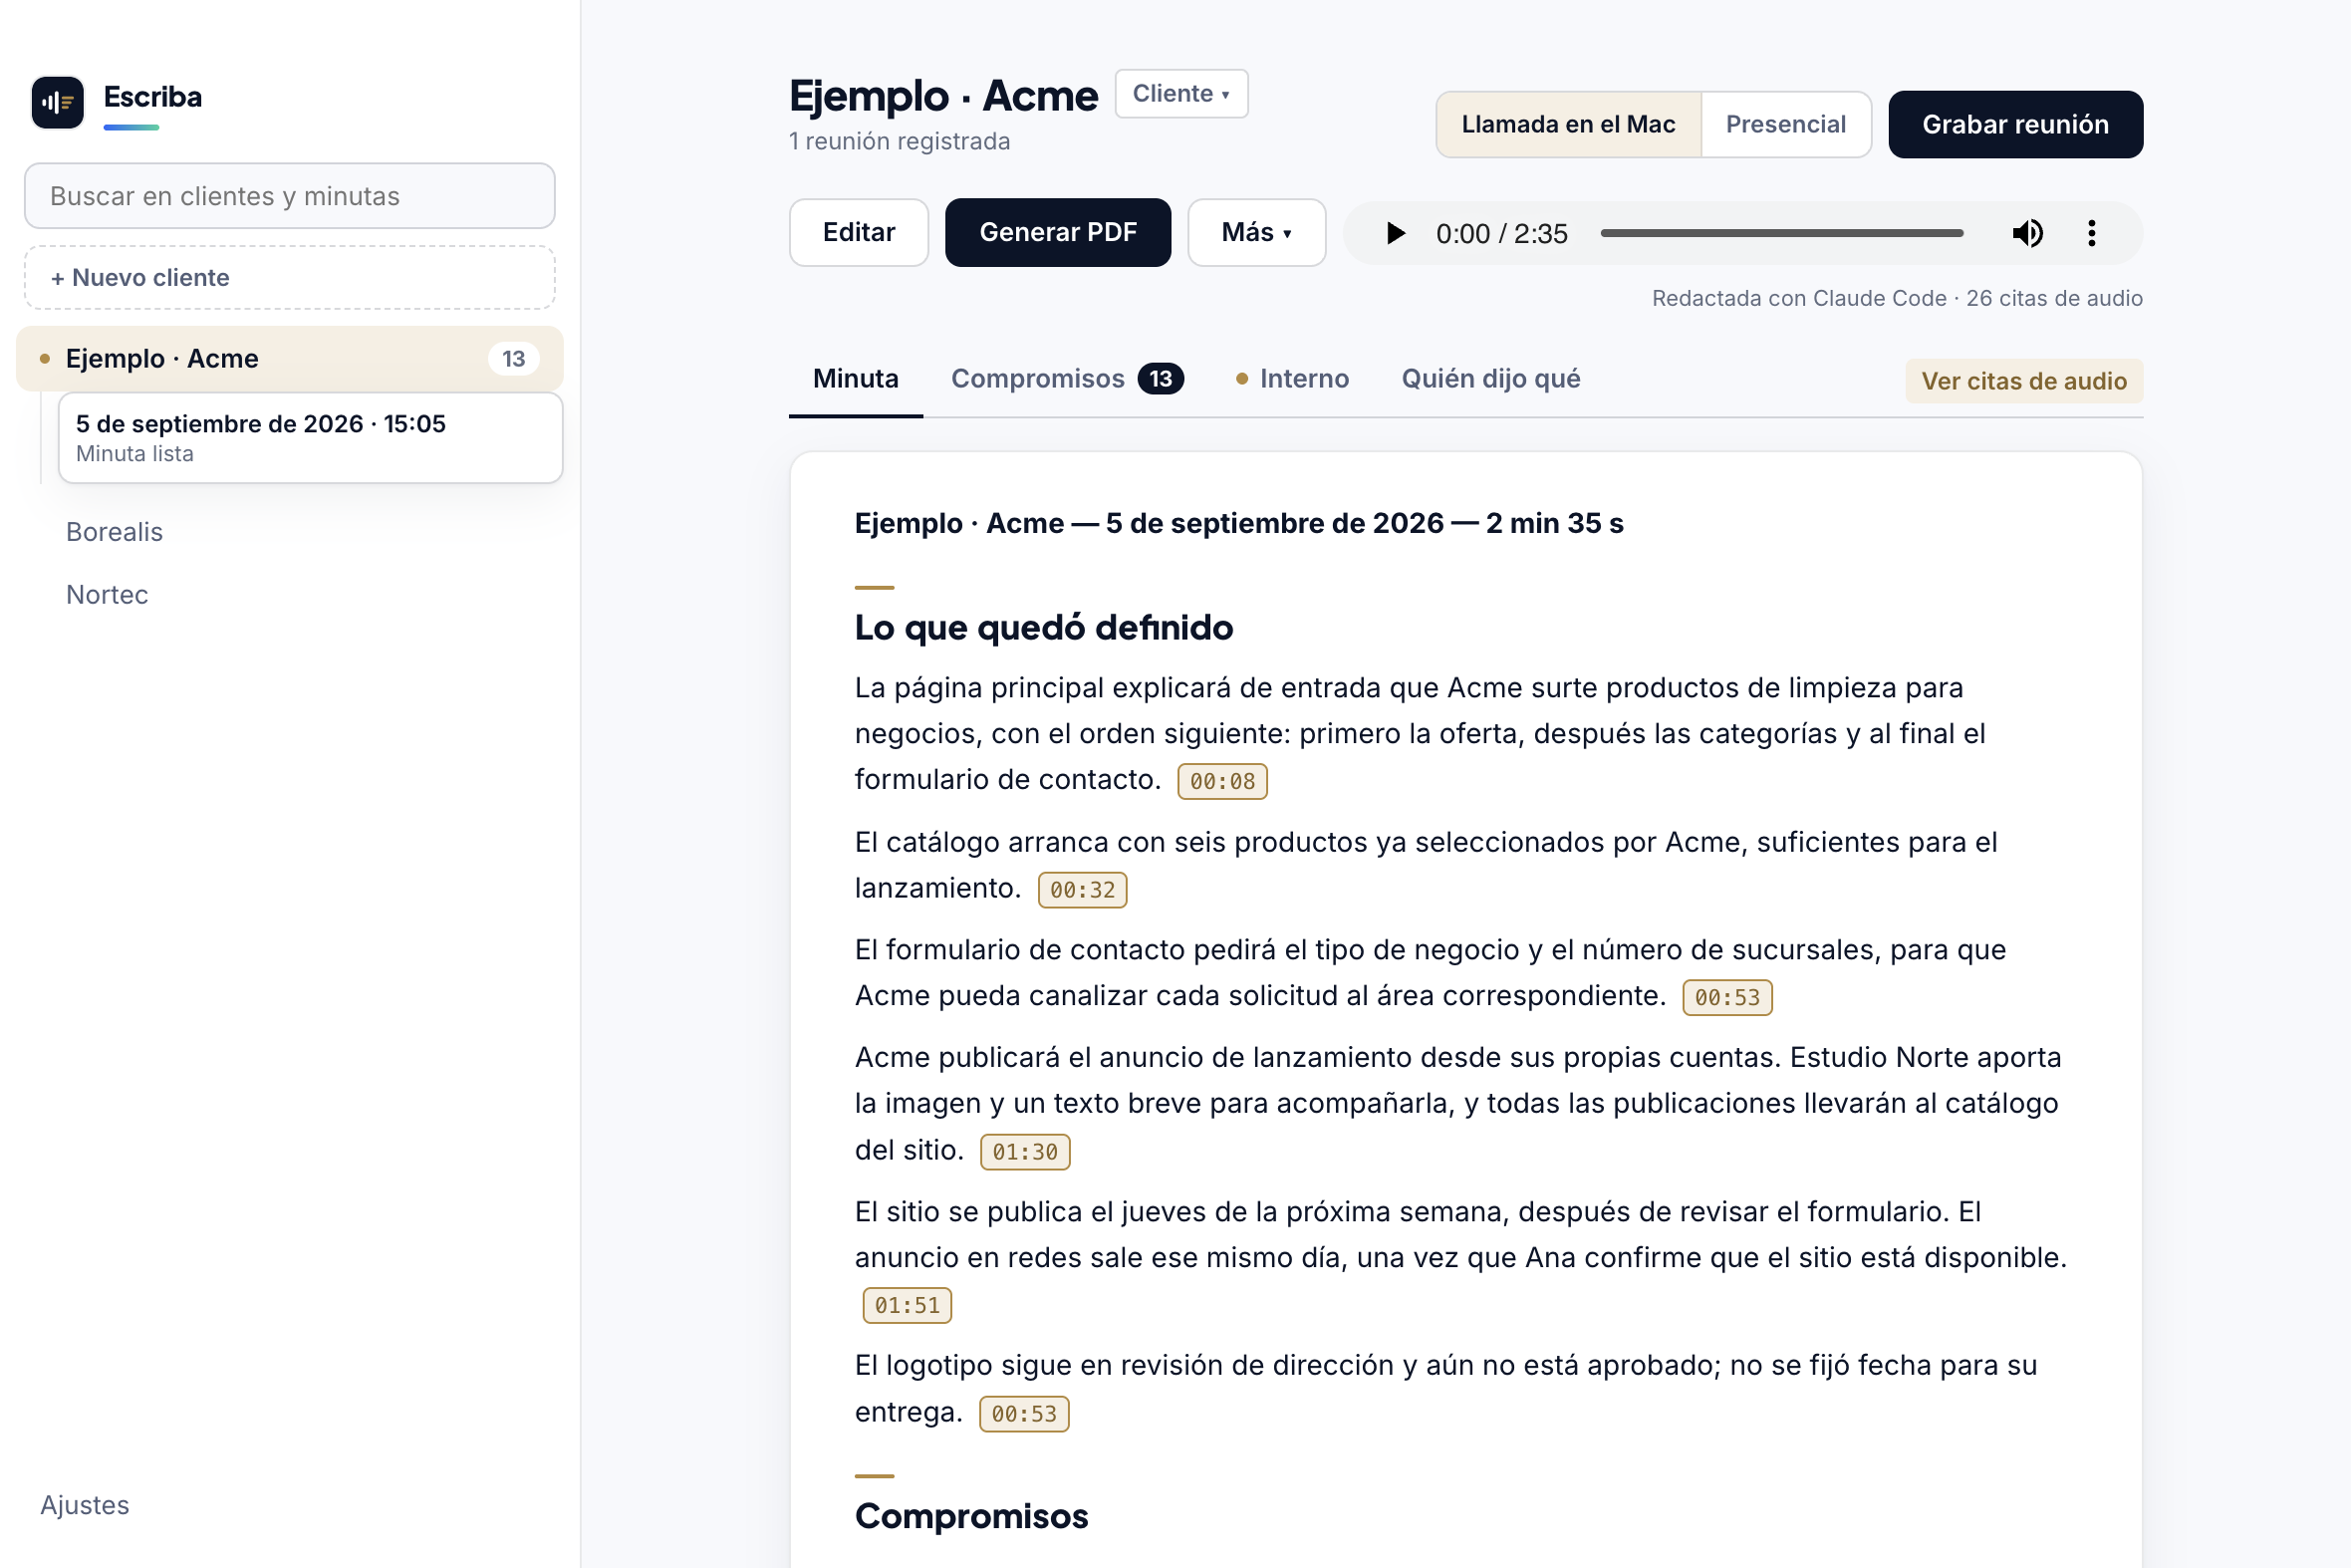
Task: Switch to Presencial recording mode
Action: (x=1786, y=124)
